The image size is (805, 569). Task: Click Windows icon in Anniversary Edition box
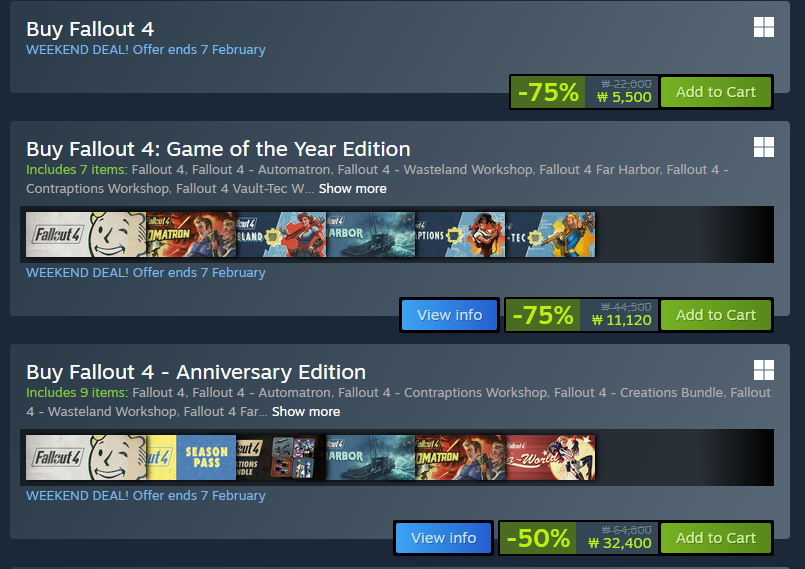[x=764, y=370]
